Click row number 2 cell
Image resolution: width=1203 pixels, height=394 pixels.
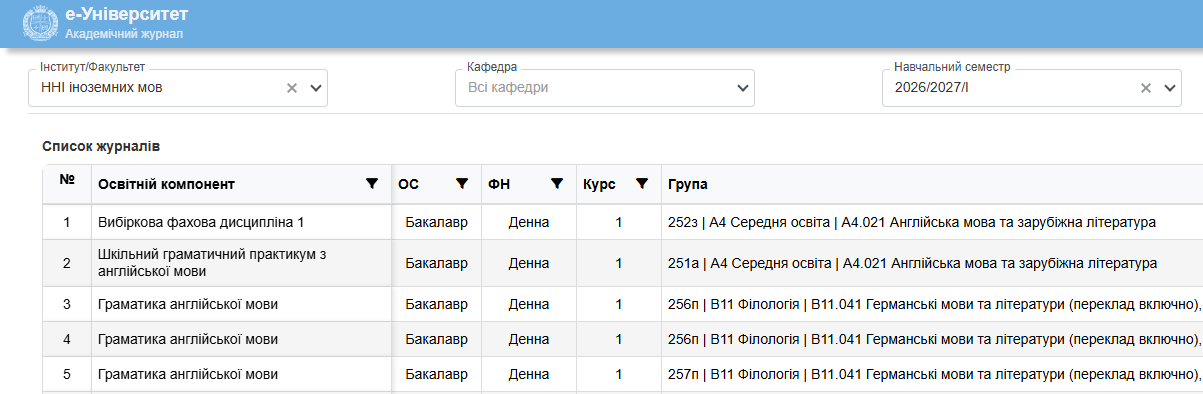tap(67, 263)
